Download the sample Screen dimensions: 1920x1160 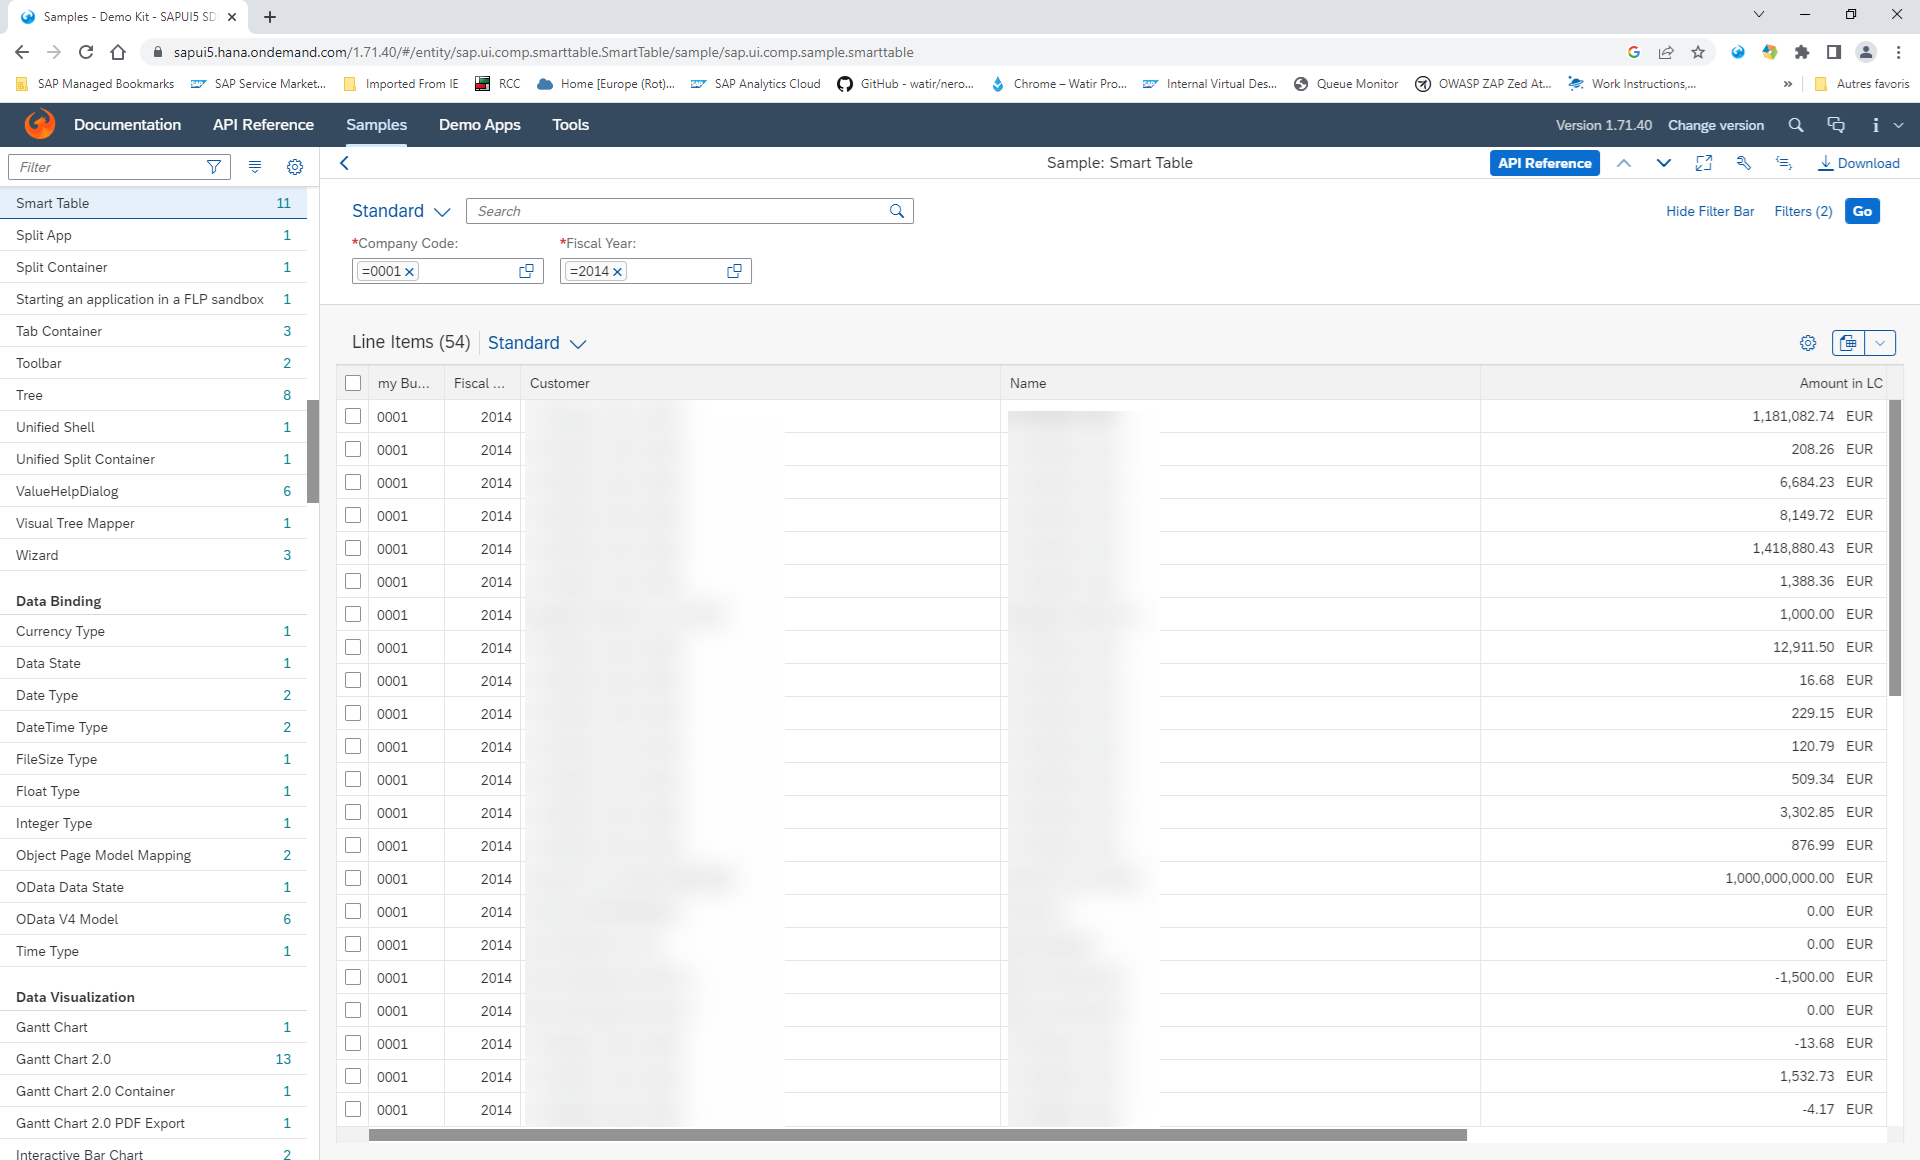[1858, 163]
